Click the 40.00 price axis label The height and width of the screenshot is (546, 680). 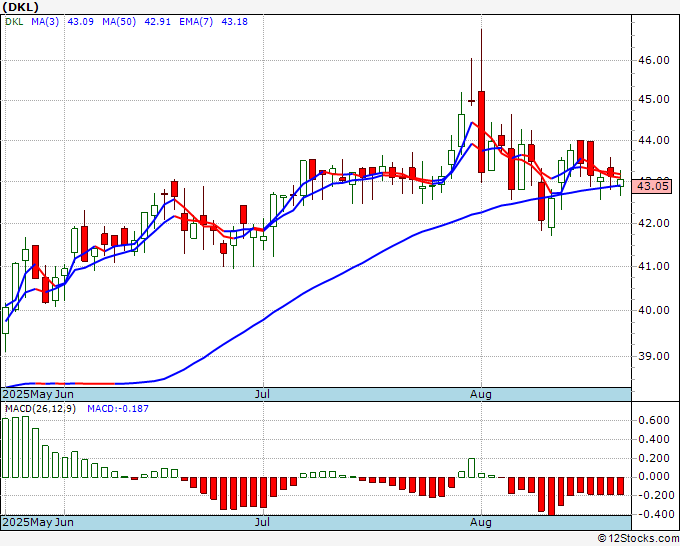654,311
